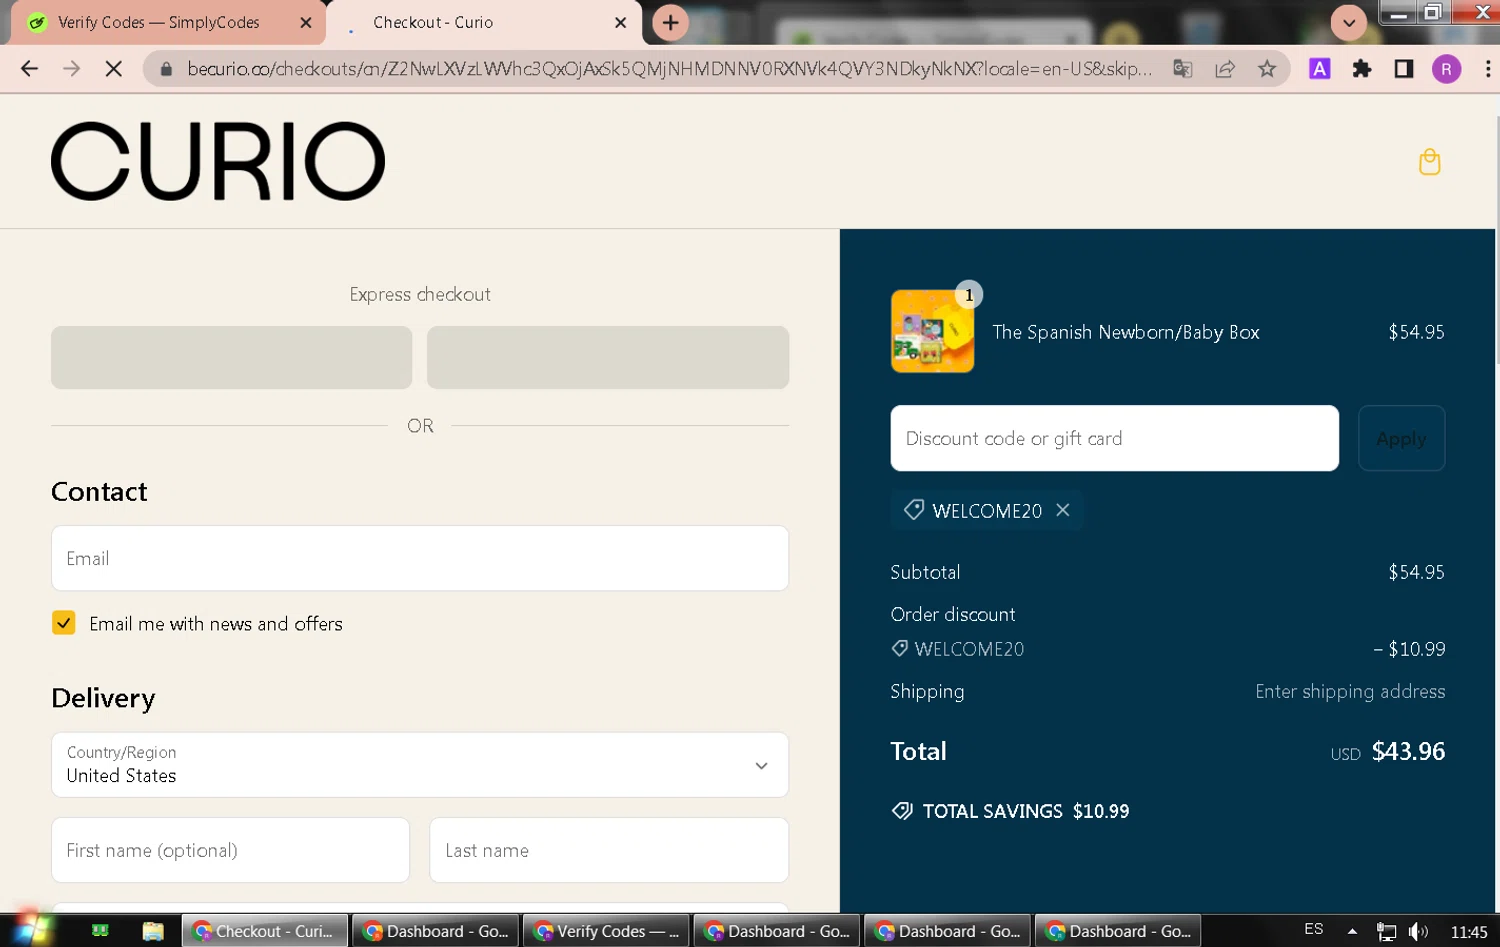The height and width of the screenshot is (947, 1500).
Task: Open purple A extension icon
Action: pos(1320,69)
